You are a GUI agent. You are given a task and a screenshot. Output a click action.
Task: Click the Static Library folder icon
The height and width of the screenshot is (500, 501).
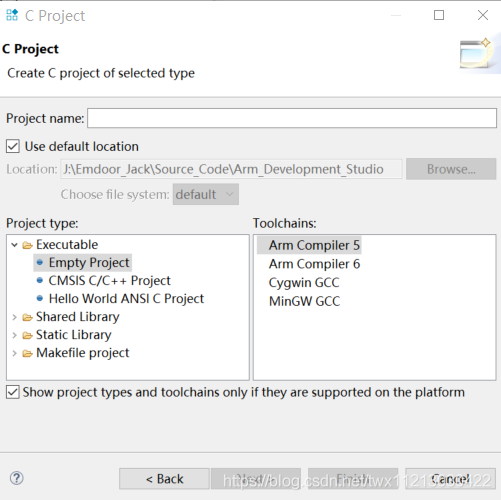[x=27, y=335]
